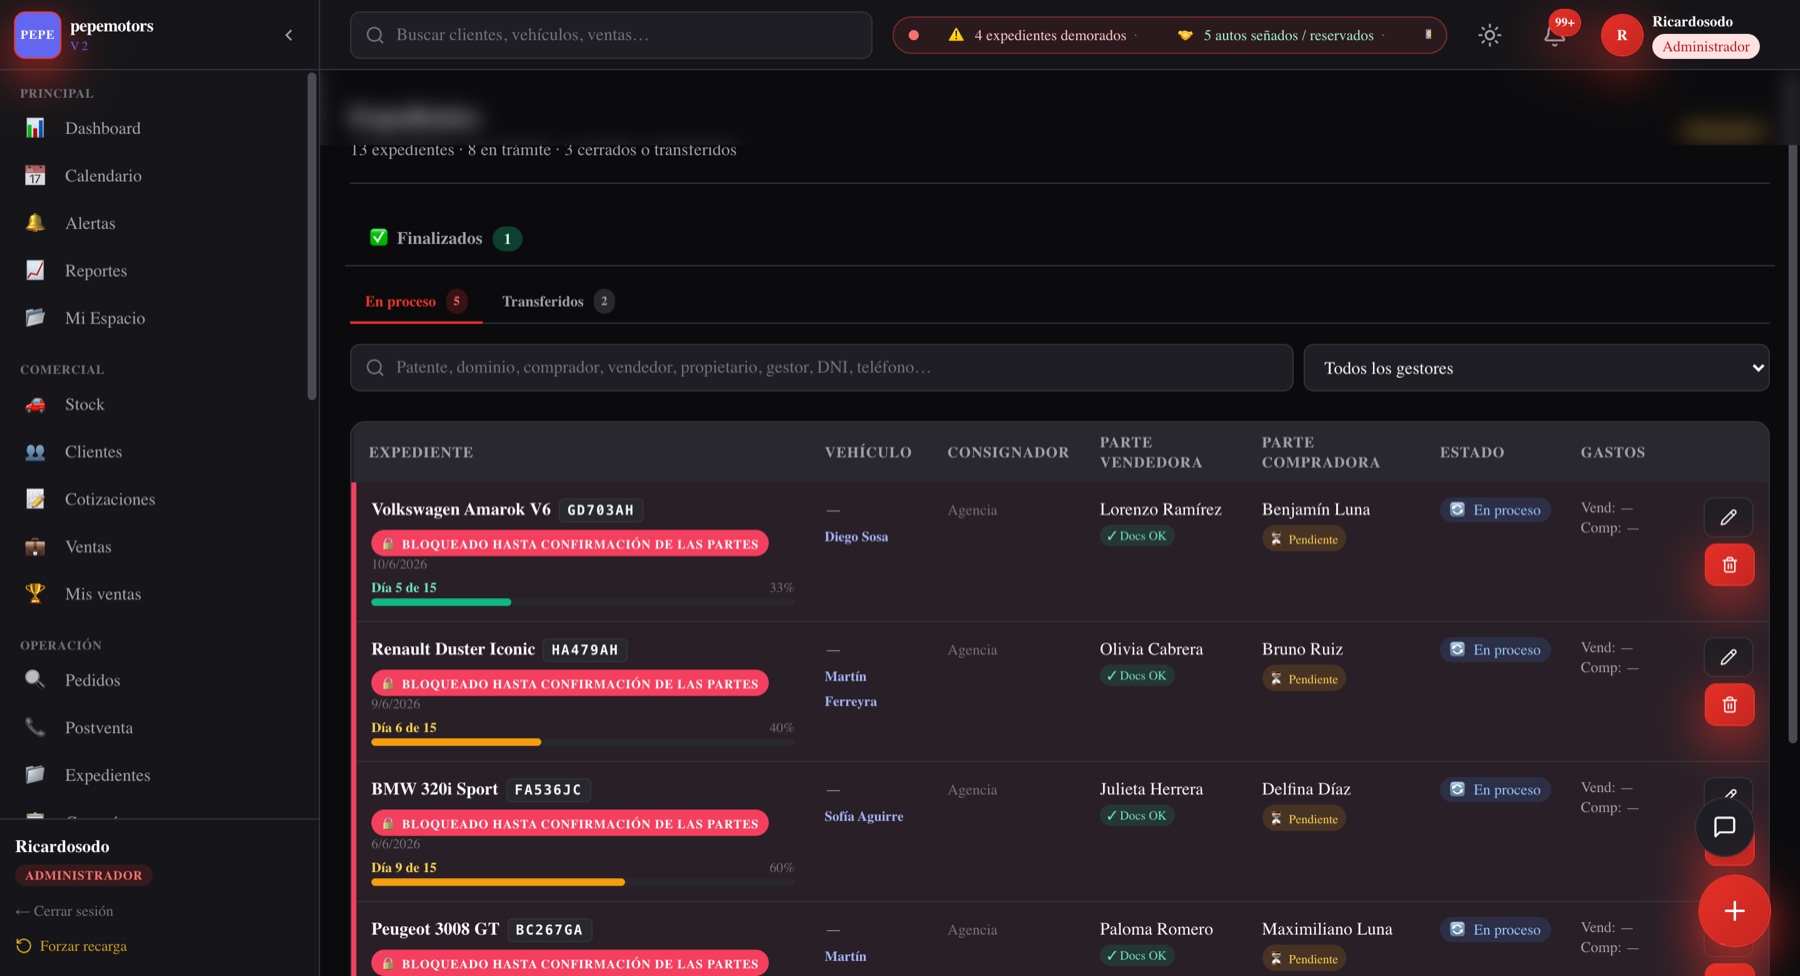
Task: Click the En proceso status of Volkswagen Amarok
Action: point(1495,510)
